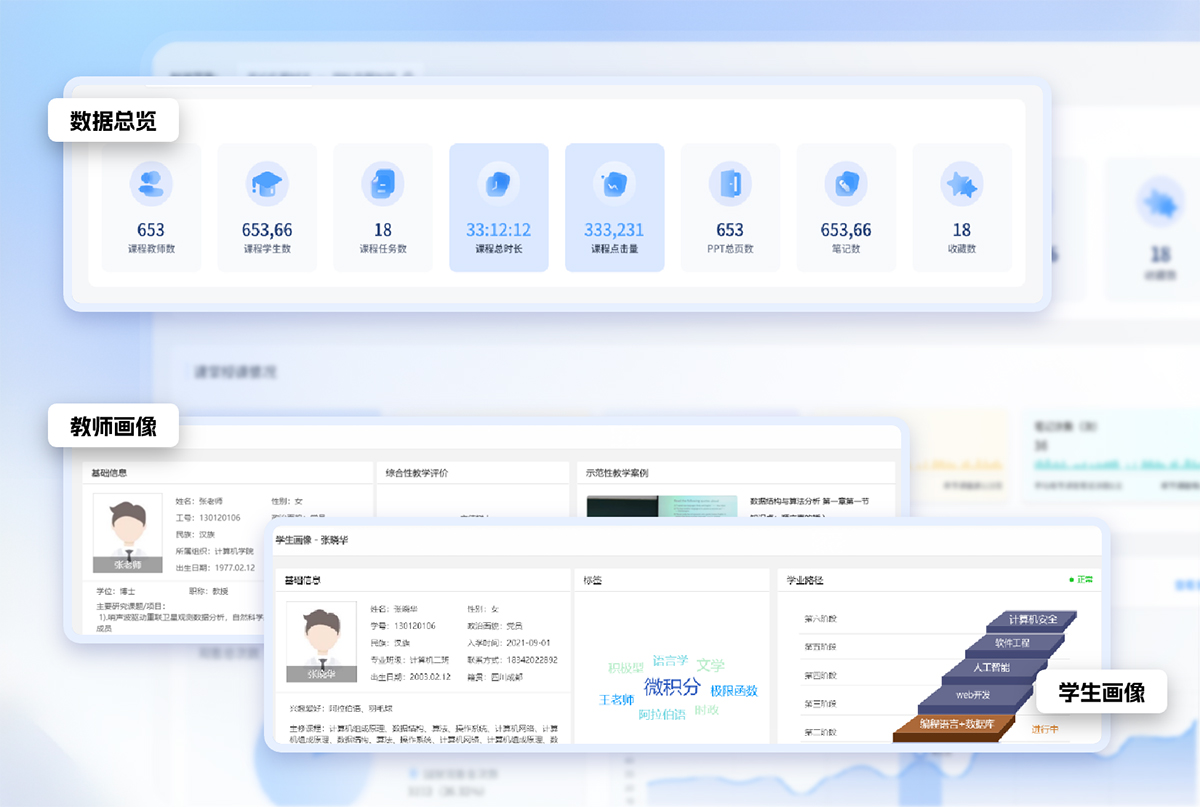
Task: Click the 第六阶段 row label
Action: (x=820, y=619)
